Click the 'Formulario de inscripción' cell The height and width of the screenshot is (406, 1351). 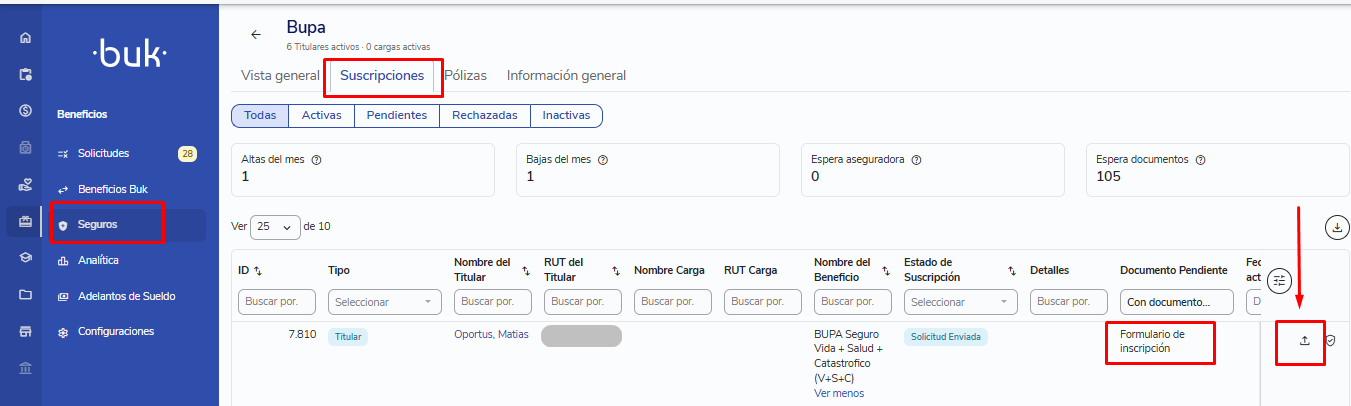[x=1152, y=341]
